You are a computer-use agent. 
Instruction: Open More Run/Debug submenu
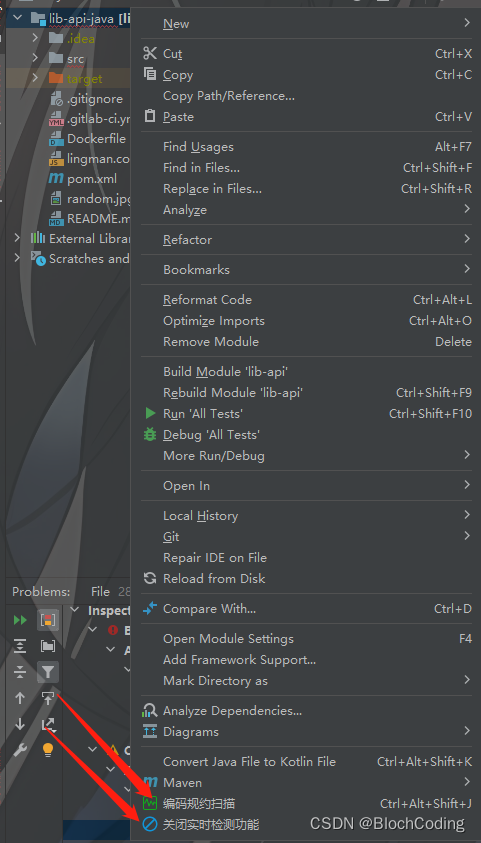point(306,455)
